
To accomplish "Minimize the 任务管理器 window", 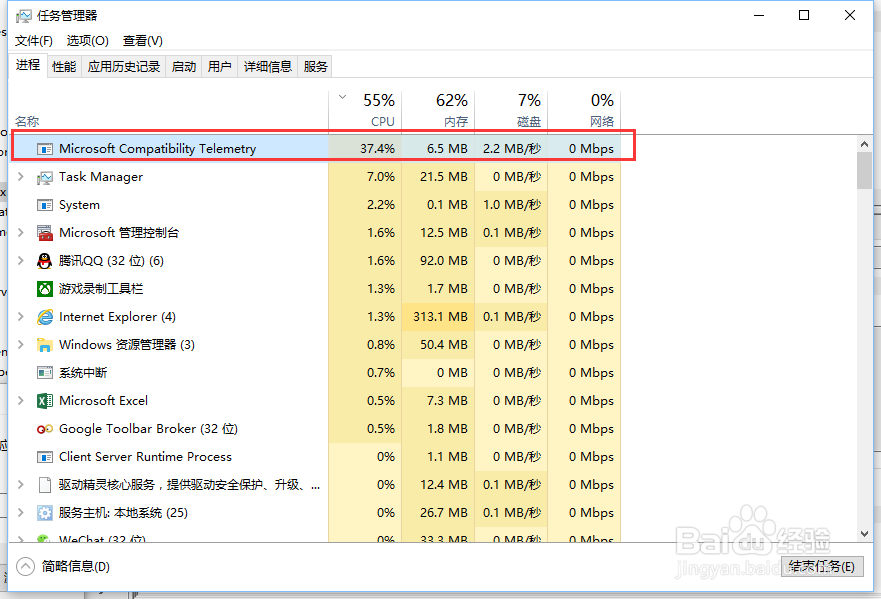I will 759,16.
